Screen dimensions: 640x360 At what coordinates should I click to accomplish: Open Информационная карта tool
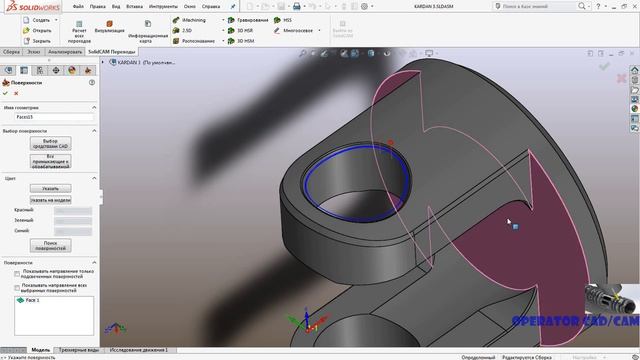click(148, 32)
